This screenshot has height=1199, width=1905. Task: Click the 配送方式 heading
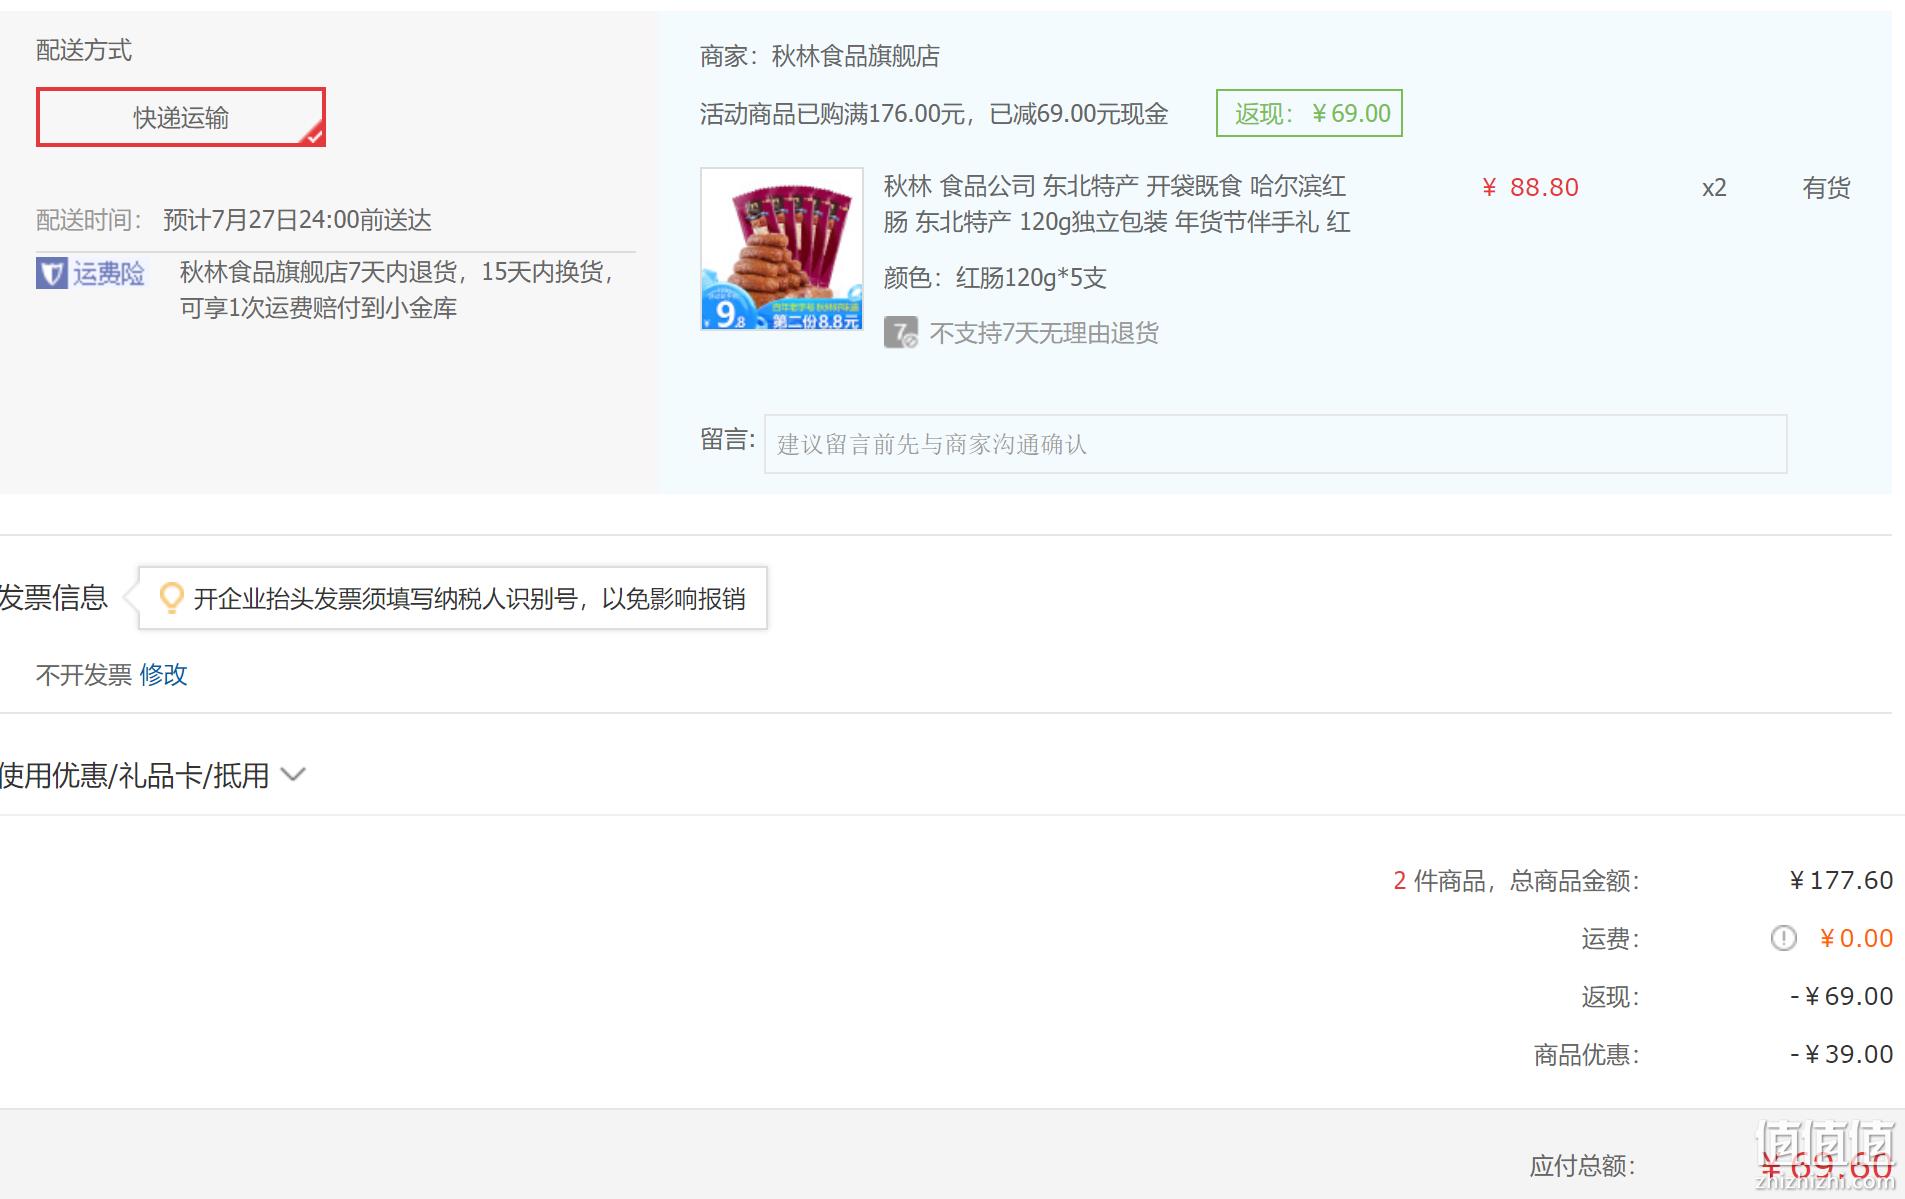tap(84, 50)
